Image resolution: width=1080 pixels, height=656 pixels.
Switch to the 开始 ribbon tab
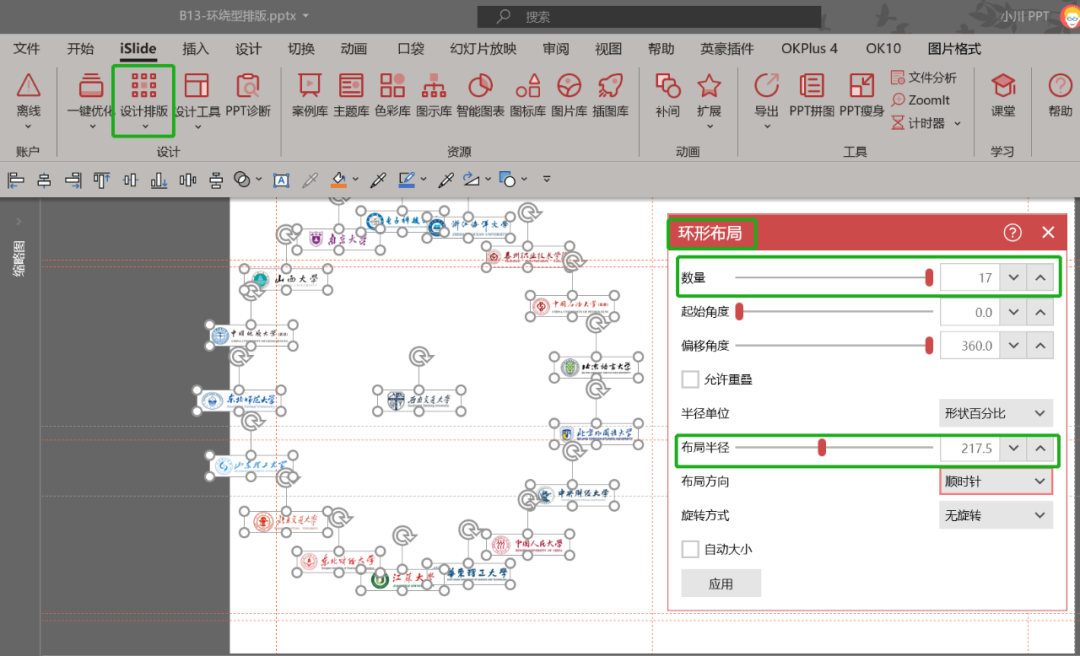(x=81, y=48)
